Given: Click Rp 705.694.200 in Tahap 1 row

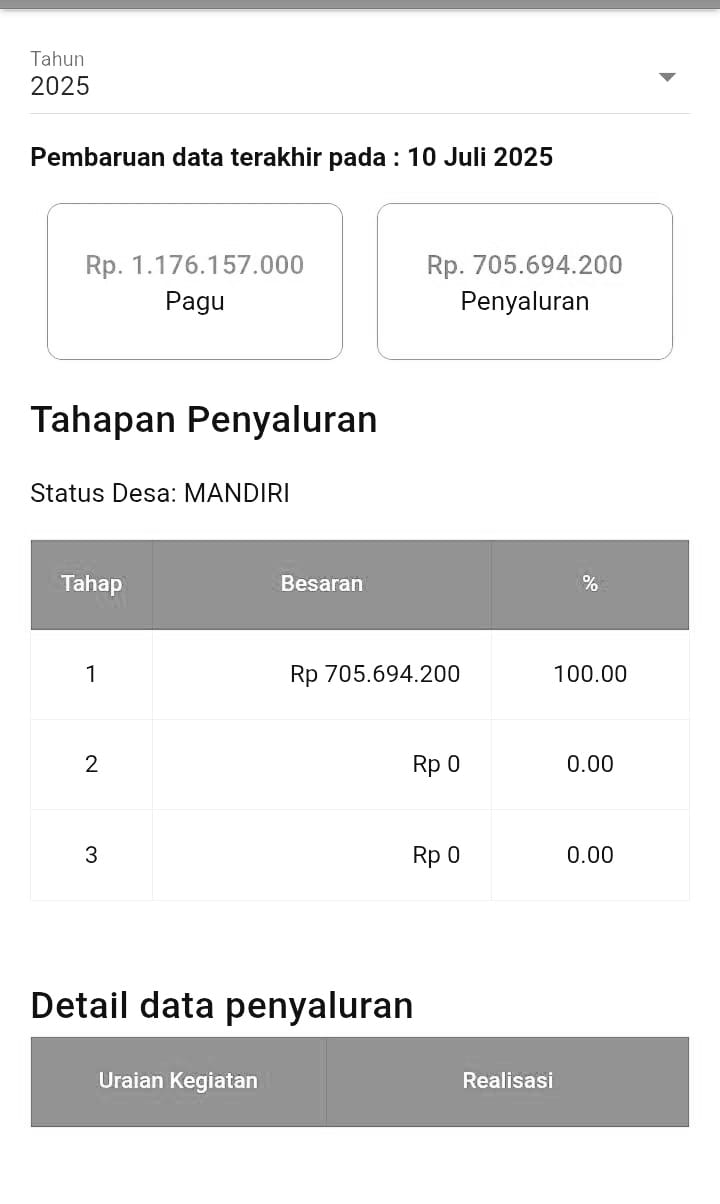Looking at the screenshot, I should [x=375, y=674].
